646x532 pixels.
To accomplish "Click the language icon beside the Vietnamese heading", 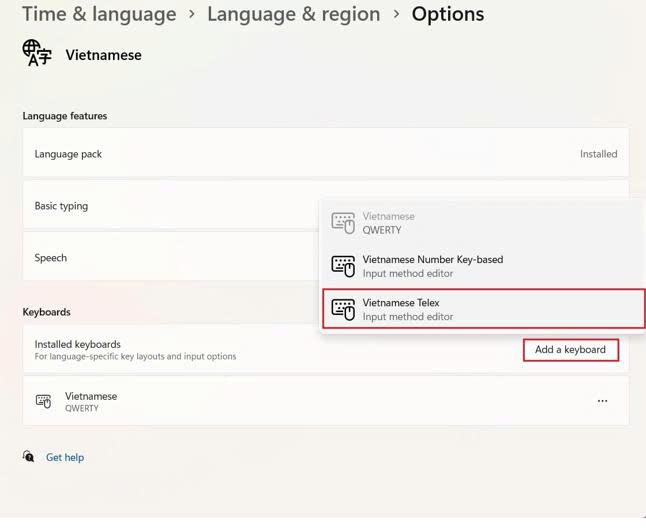I will tap(37, 54).
